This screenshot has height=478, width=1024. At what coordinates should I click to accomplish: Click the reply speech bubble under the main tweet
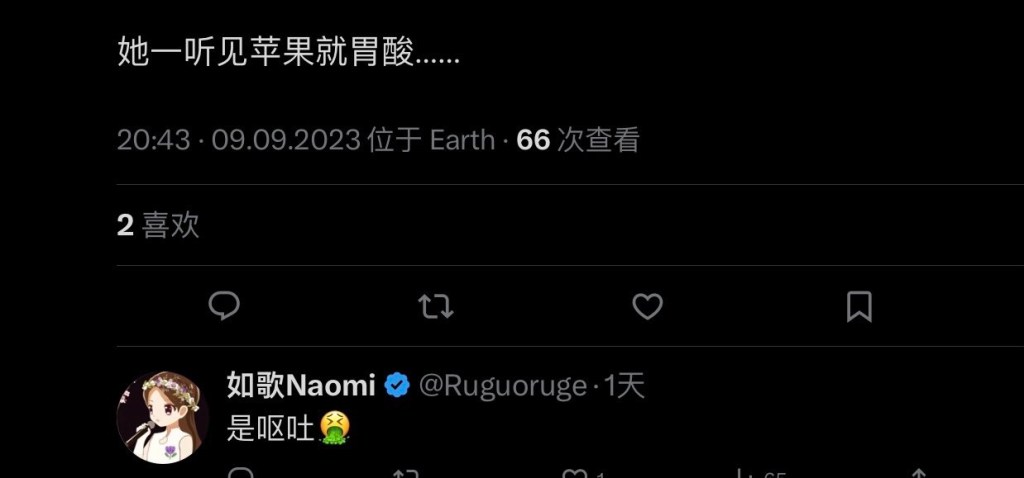(224, 306)
